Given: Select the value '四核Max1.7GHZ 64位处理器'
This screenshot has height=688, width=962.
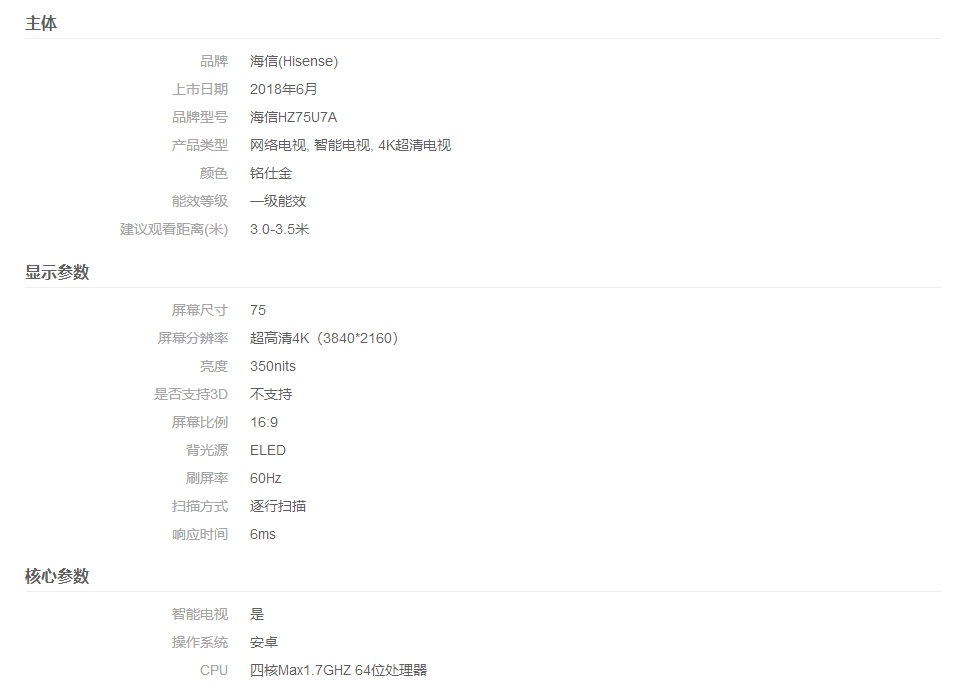Looking at the screenshot, I should [338, 670].
